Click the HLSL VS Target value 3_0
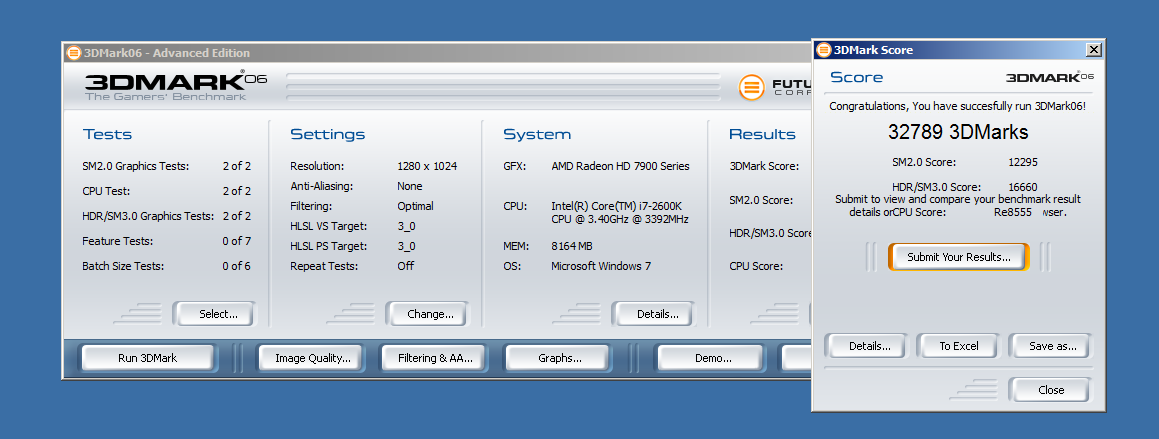Screen dimensions: 1159x439 click(x=406, y=226)
